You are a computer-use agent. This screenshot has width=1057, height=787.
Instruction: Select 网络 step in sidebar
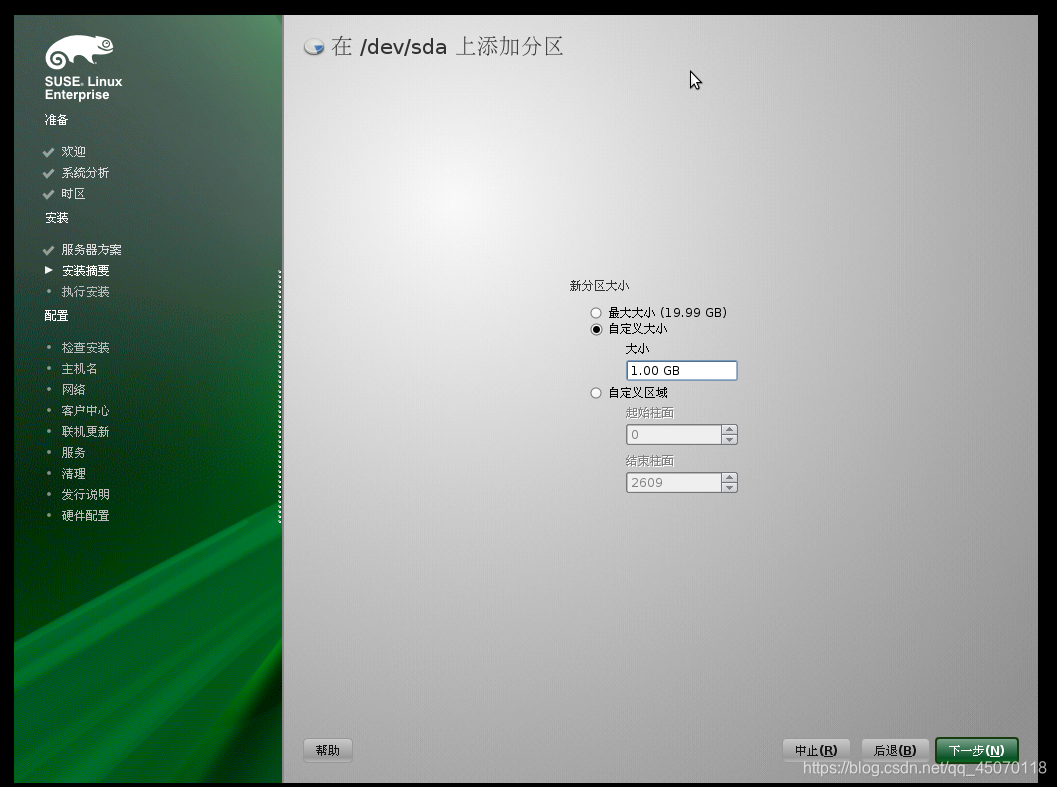(x=73, y=389)
